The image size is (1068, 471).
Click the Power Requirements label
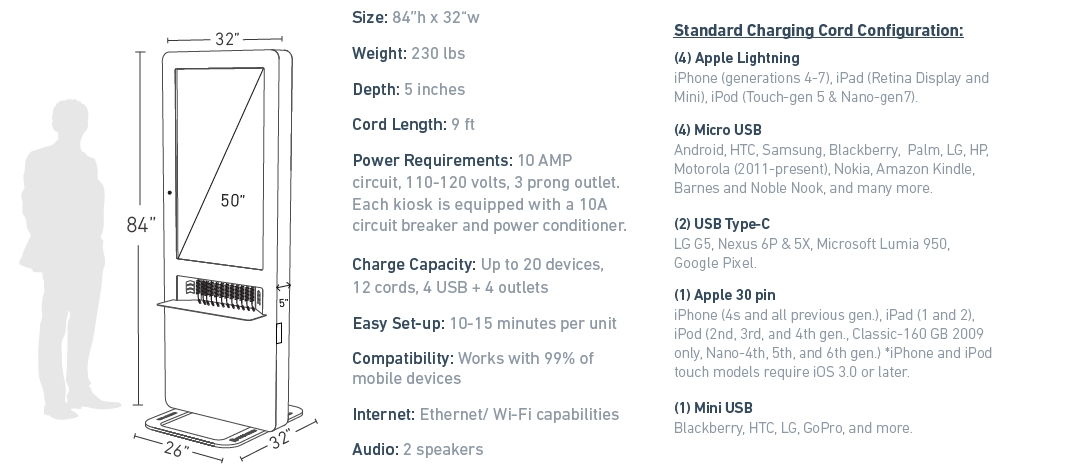(x=432, y=160)
